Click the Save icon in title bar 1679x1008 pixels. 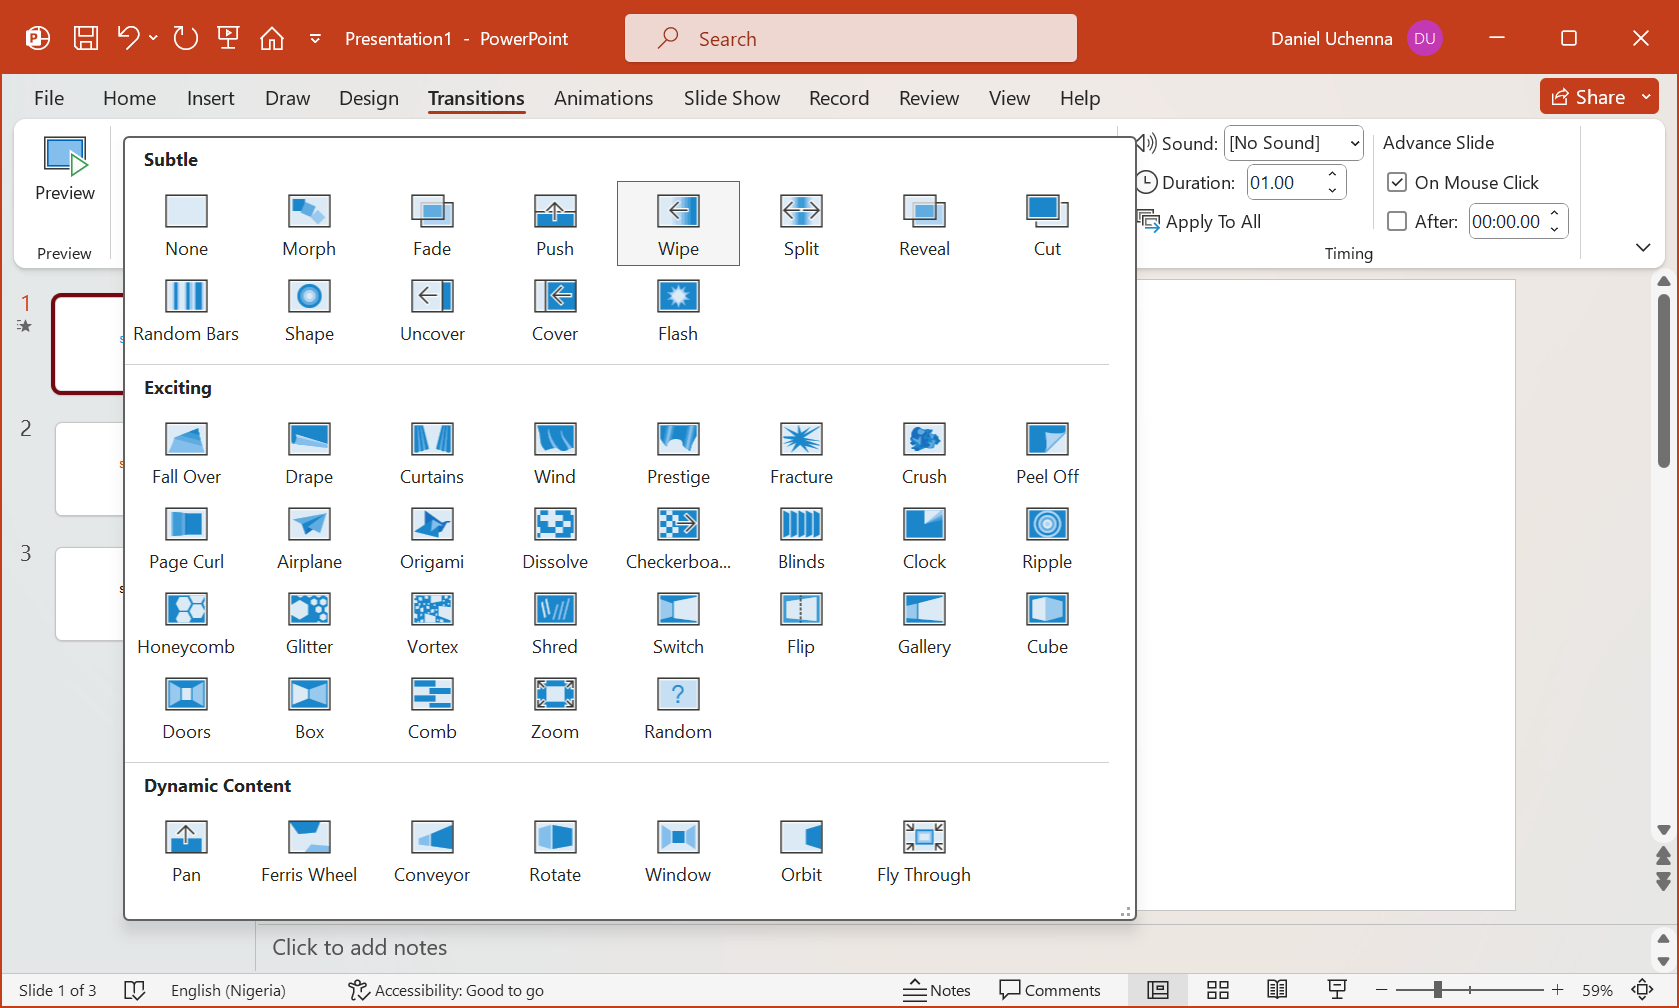point(86,38)
